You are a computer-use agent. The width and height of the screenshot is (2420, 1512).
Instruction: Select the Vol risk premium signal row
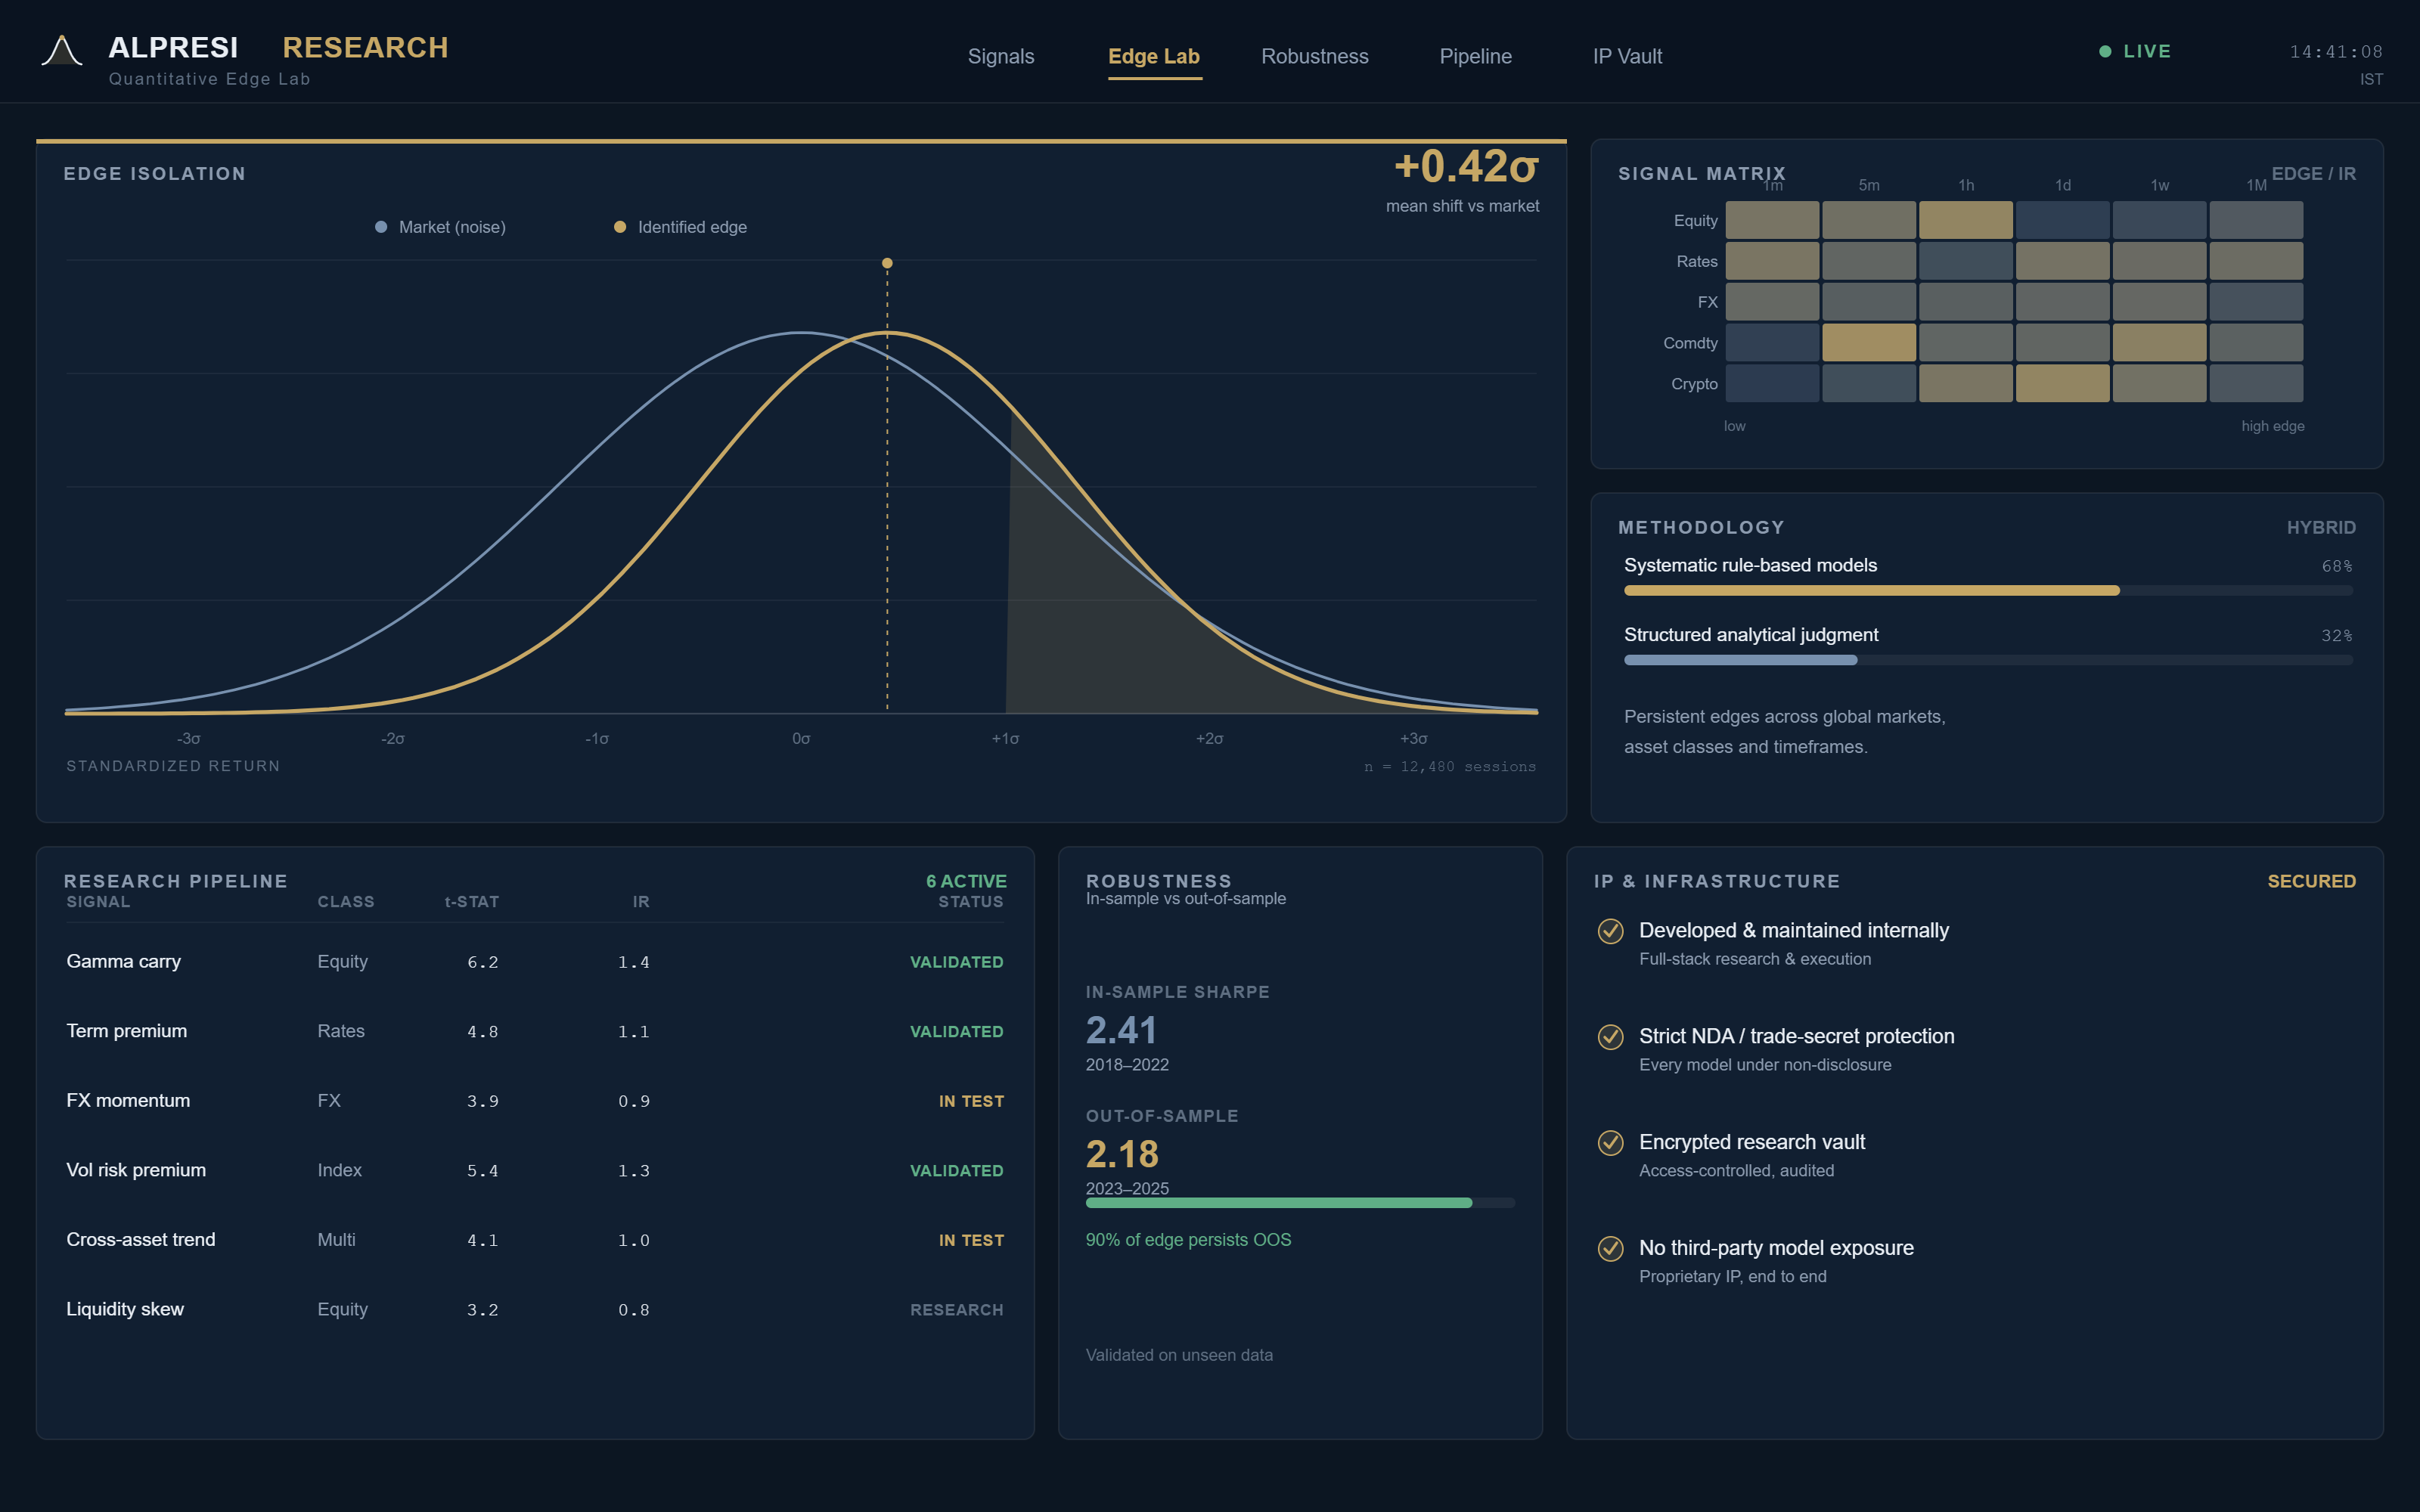point(535,1170)
